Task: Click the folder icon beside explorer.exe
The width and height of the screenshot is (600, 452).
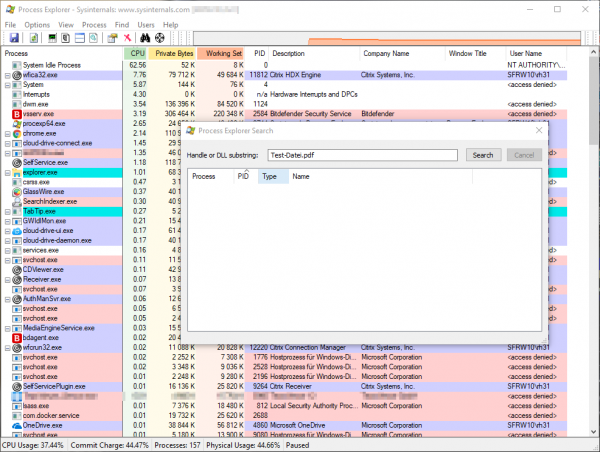Action: 16,173
